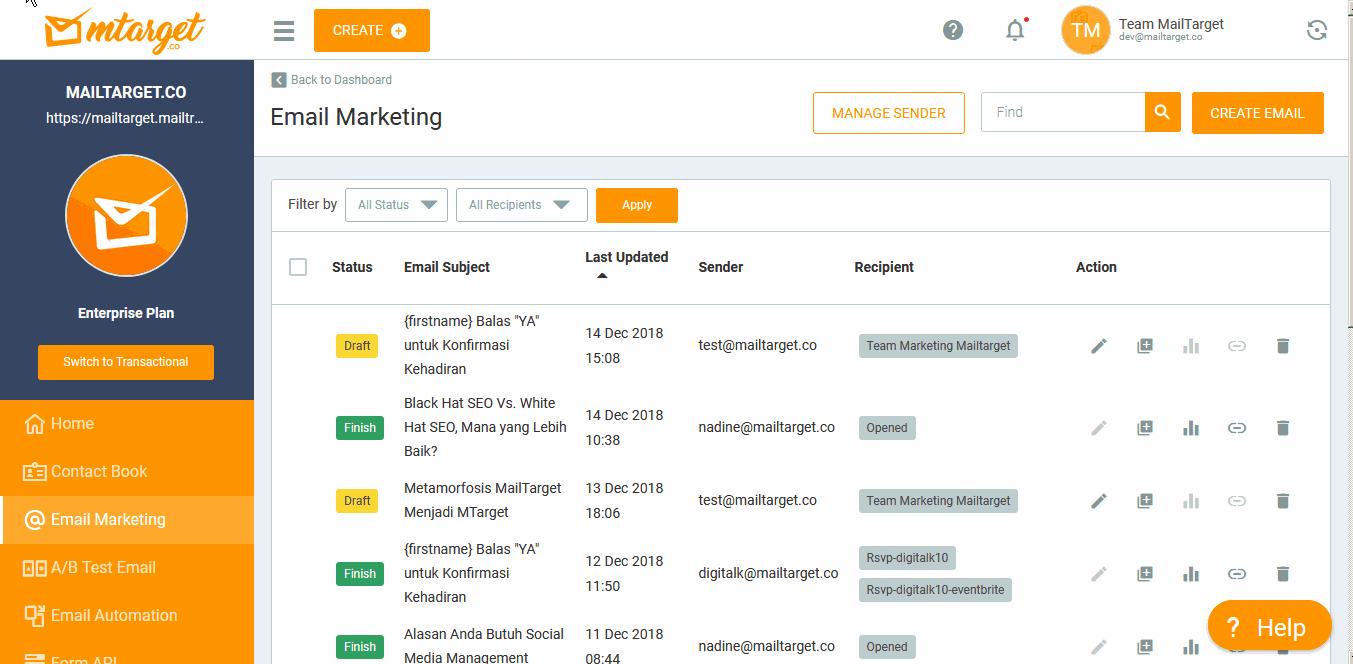Click the refresh sync icon in header
Image resolution: width=1353 pixels, height=664 pixels.
1317,30
